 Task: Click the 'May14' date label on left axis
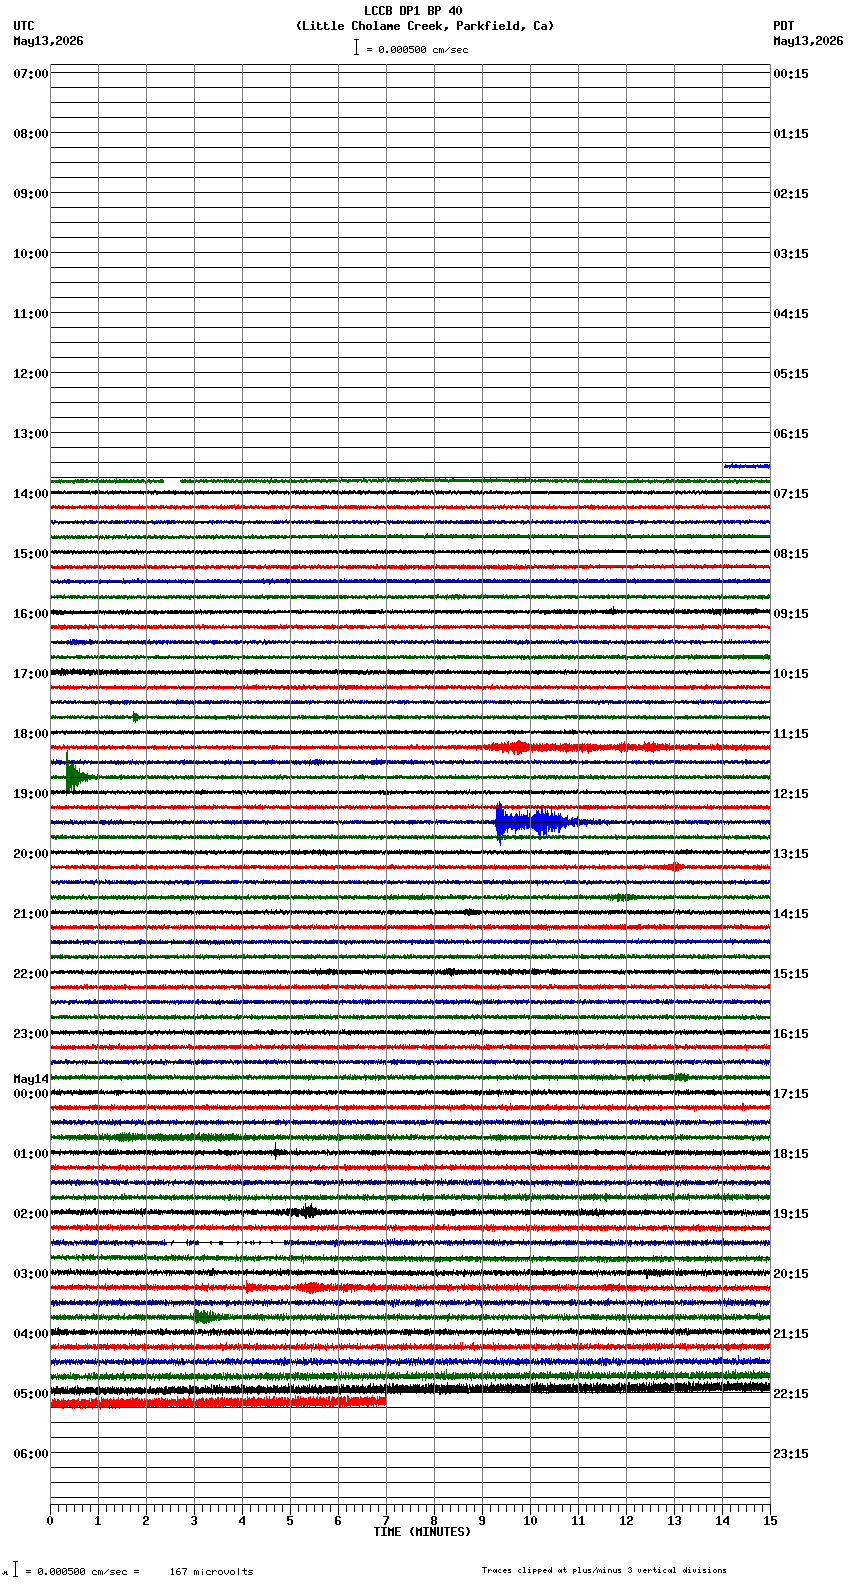click(x=31, y=1079)
